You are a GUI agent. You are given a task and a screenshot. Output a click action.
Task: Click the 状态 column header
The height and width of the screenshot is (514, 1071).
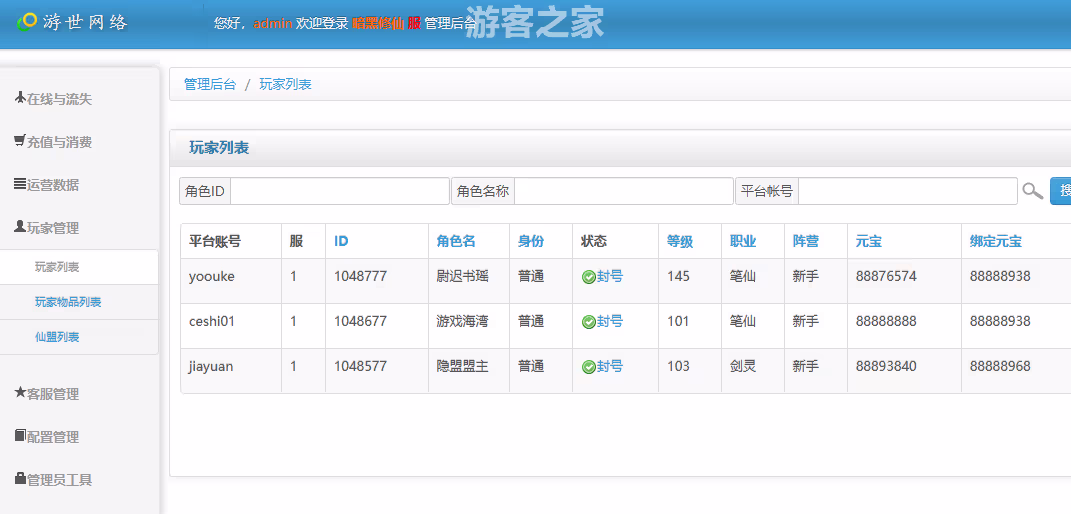[594, 241]
